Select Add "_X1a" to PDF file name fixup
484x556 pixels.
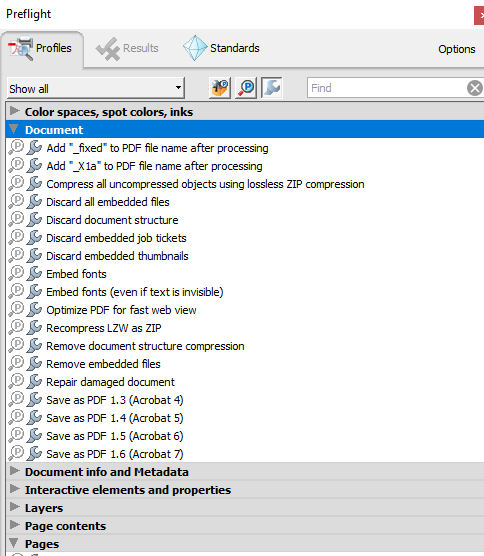point(154,166)
